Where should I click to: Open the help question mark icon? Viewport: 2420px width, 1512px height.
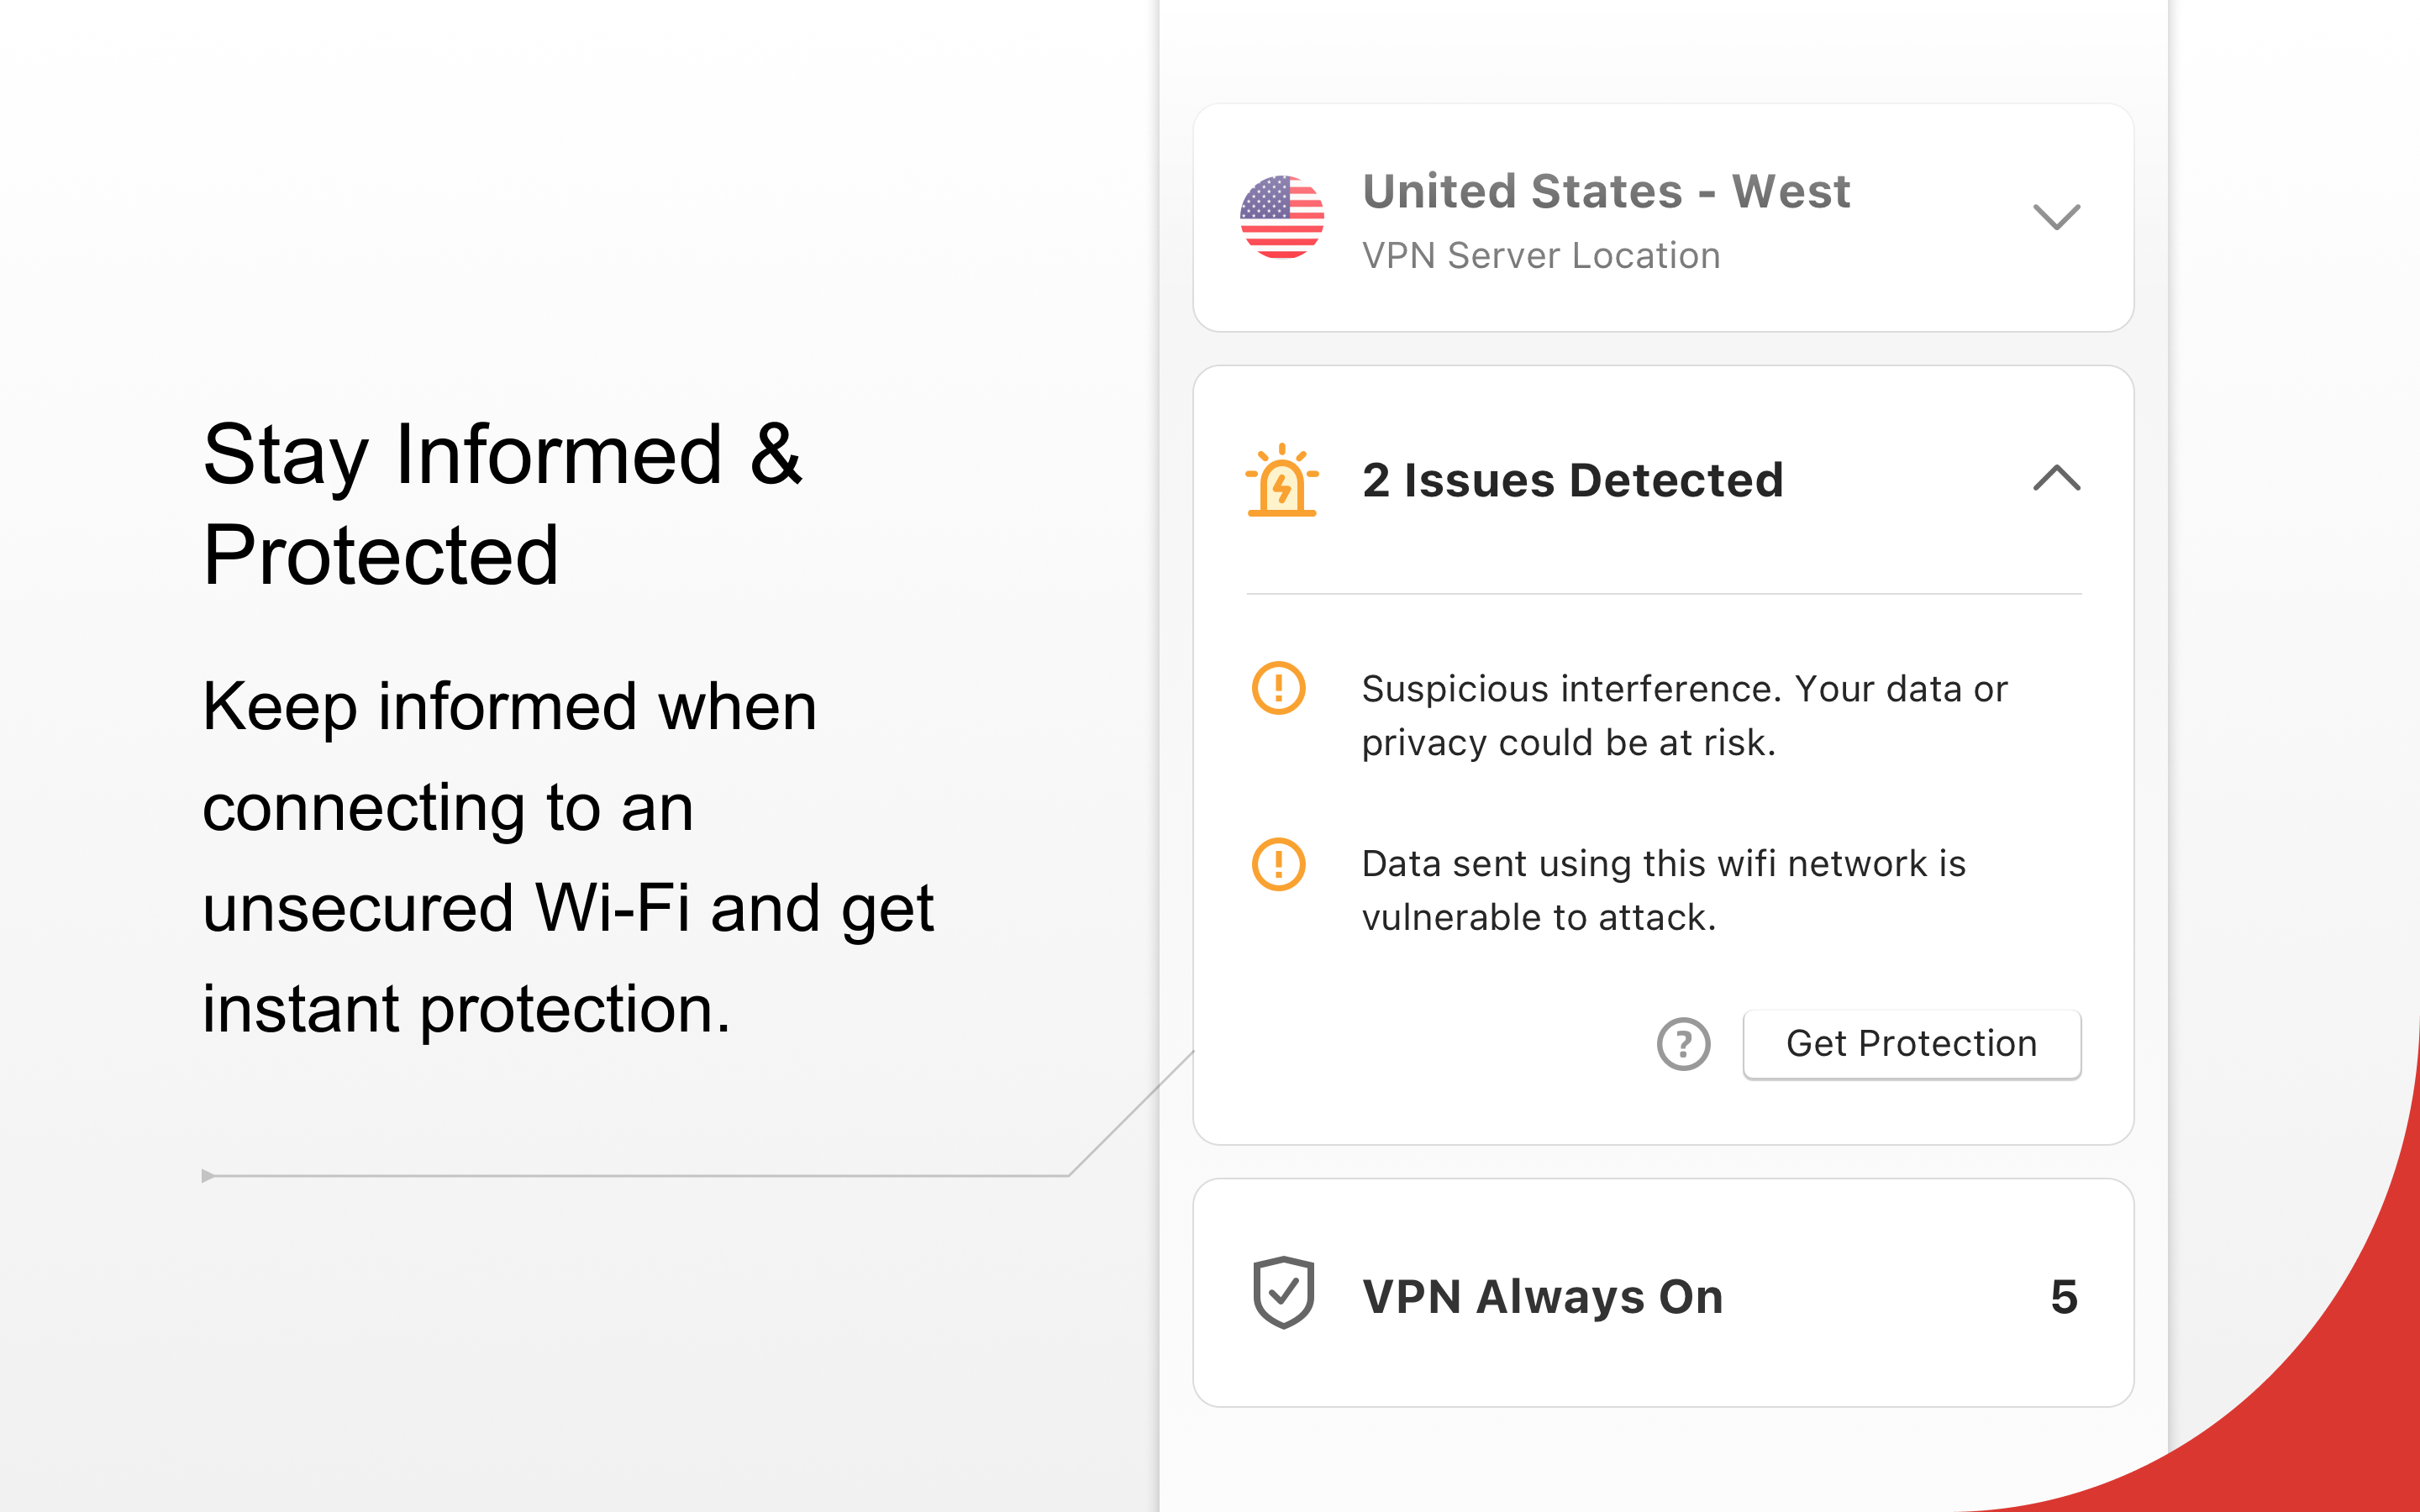[x=1683, y=1044]
